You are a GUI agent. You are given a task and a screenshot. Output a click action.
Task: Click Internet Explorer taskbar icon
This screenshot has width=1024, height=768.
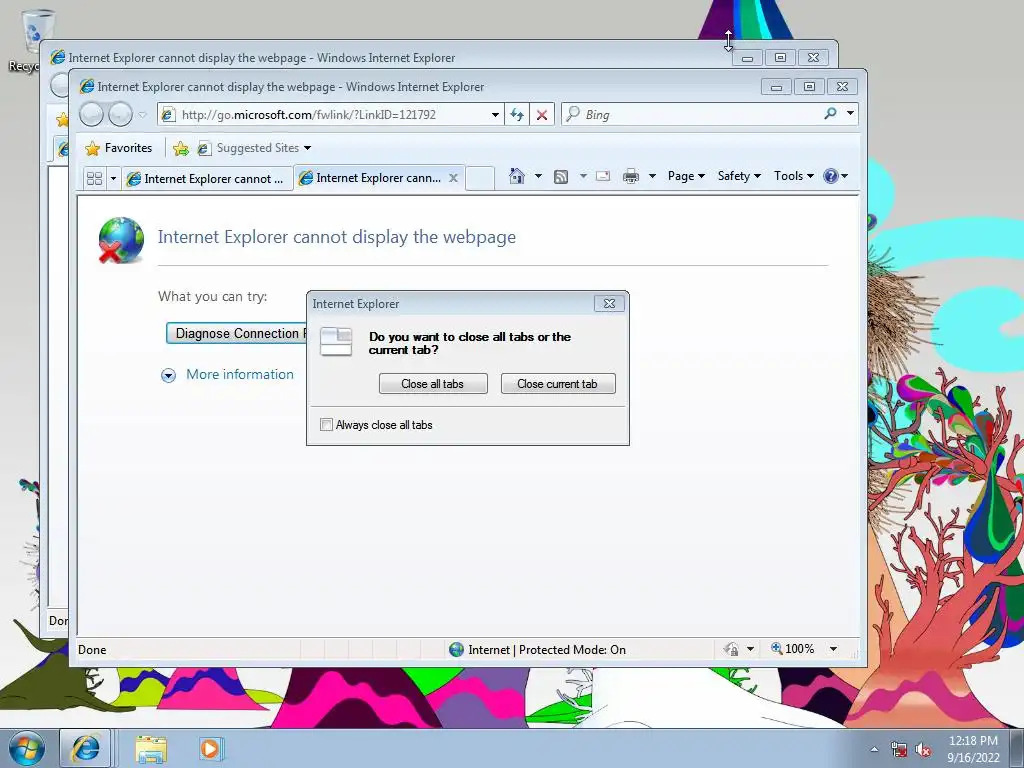[x=86, y=748]
